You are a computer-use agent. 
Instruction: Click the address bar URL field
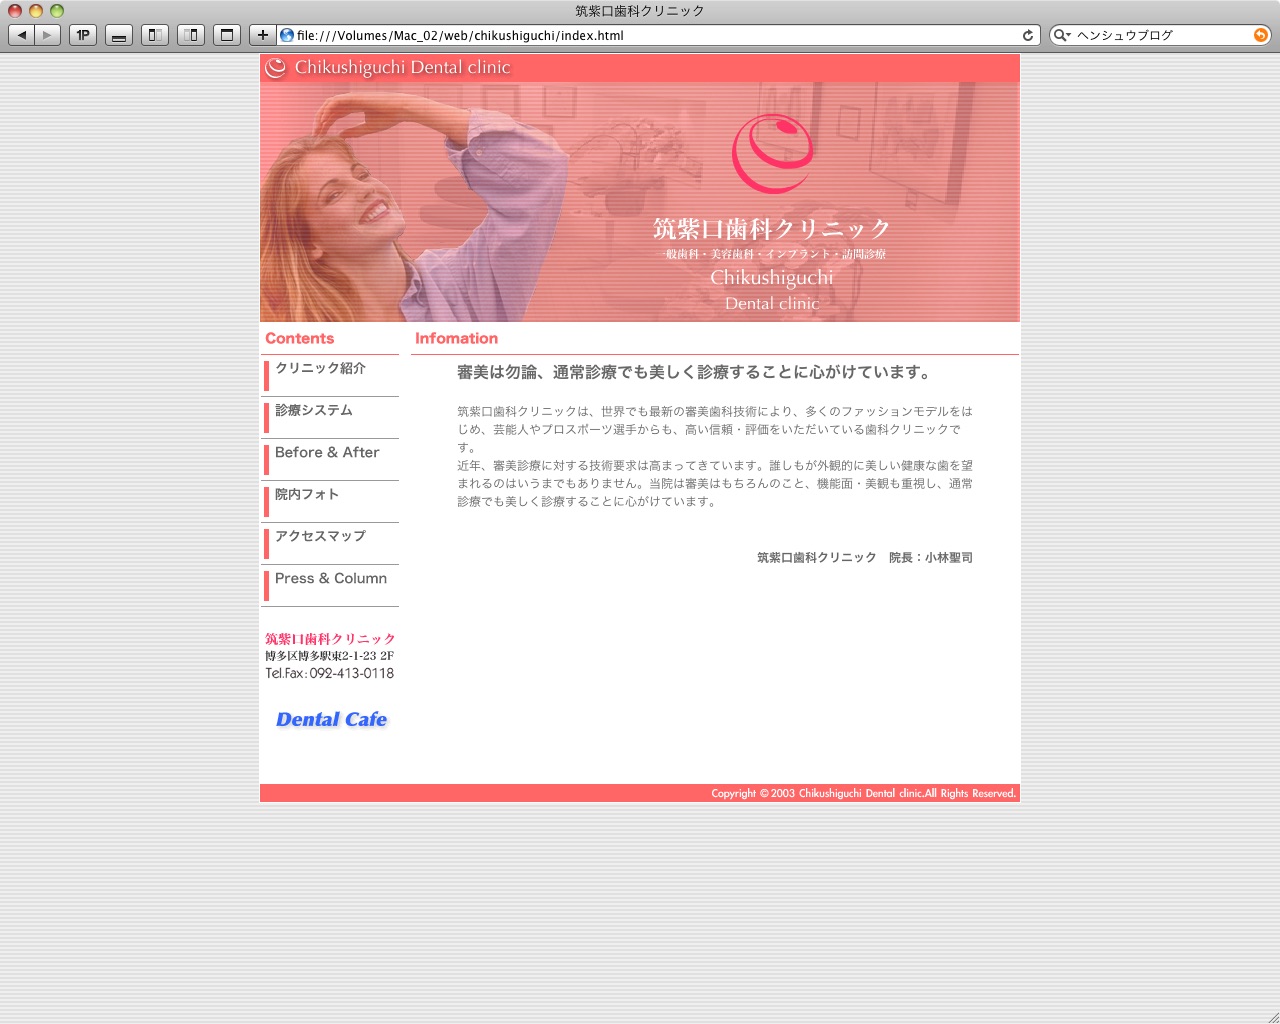click(650, 35)
